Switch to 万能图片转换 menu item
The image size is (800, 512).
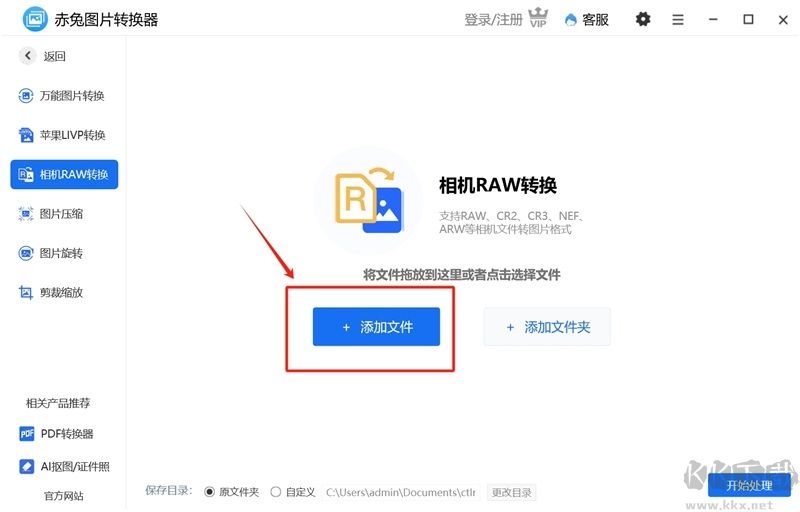64,95
